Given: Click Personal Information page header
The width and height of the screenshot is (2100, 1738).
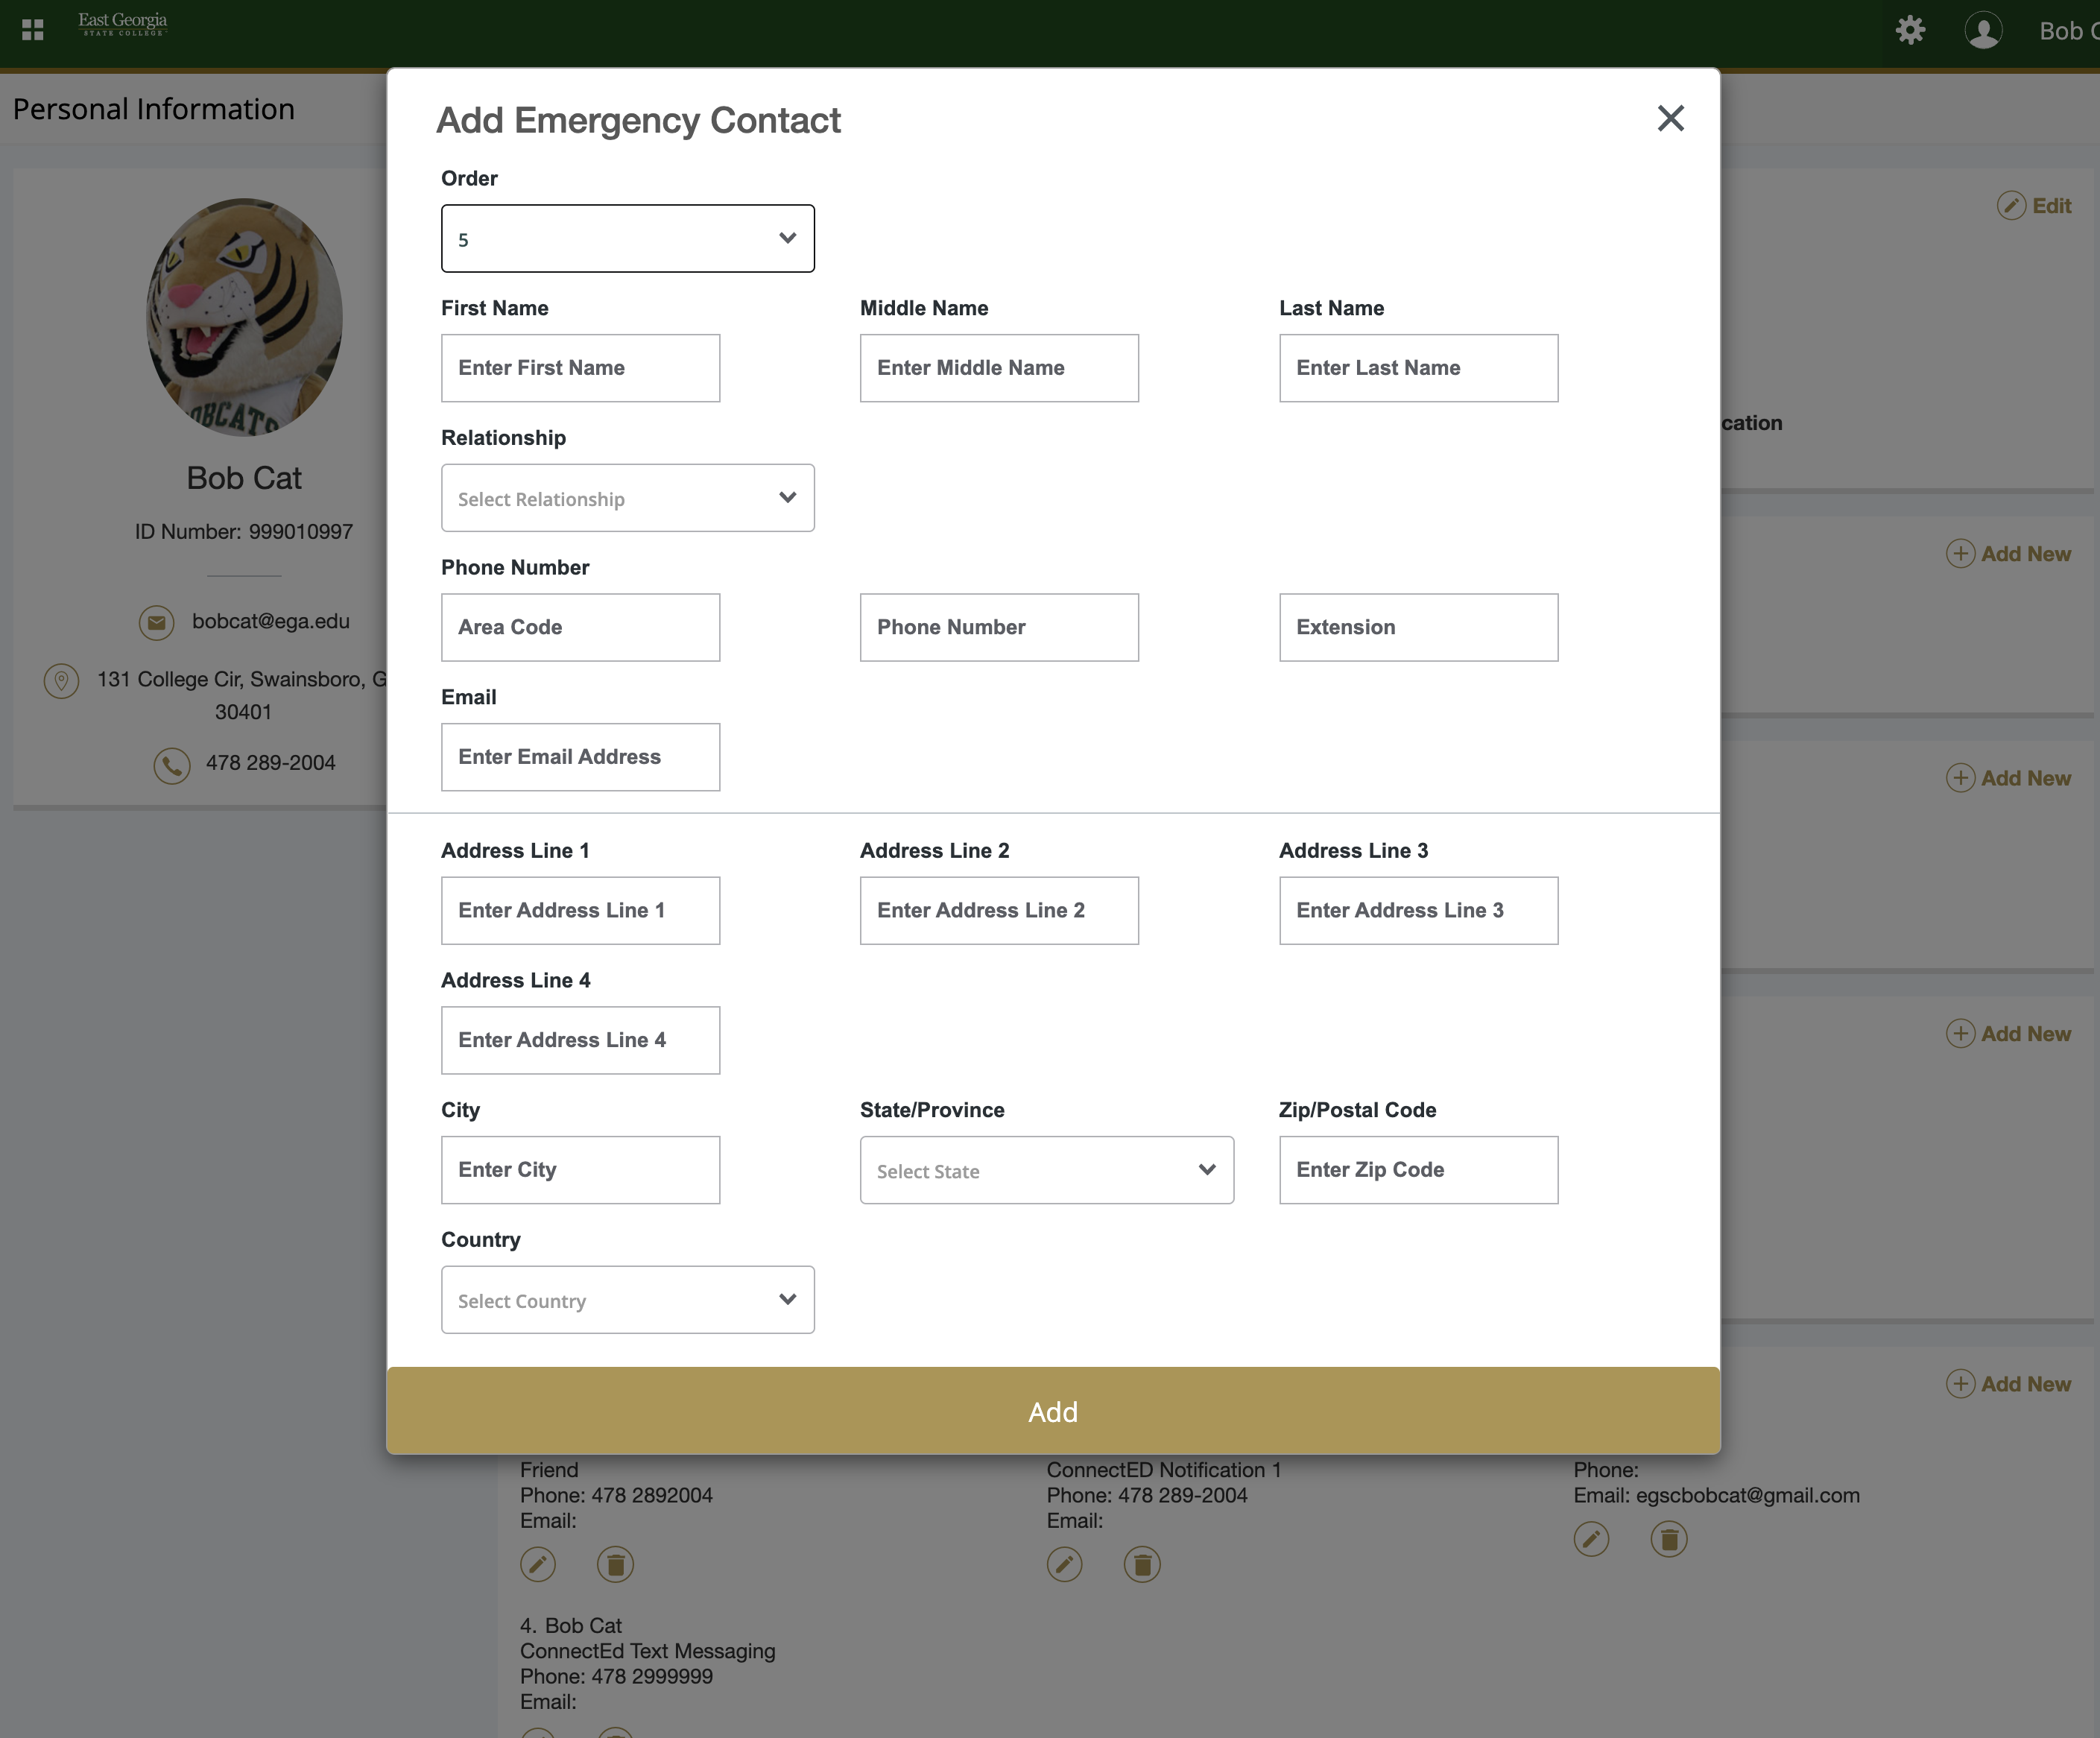Looking at the screenshot, I should [154, 108].
